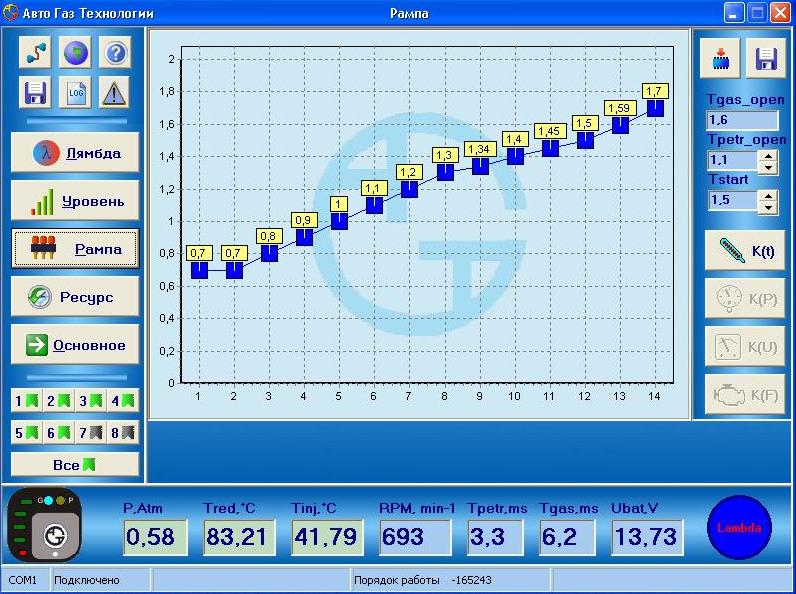796x594 pixels.
Task: Open the Уровень section
Action: click(x=75, y=201)
